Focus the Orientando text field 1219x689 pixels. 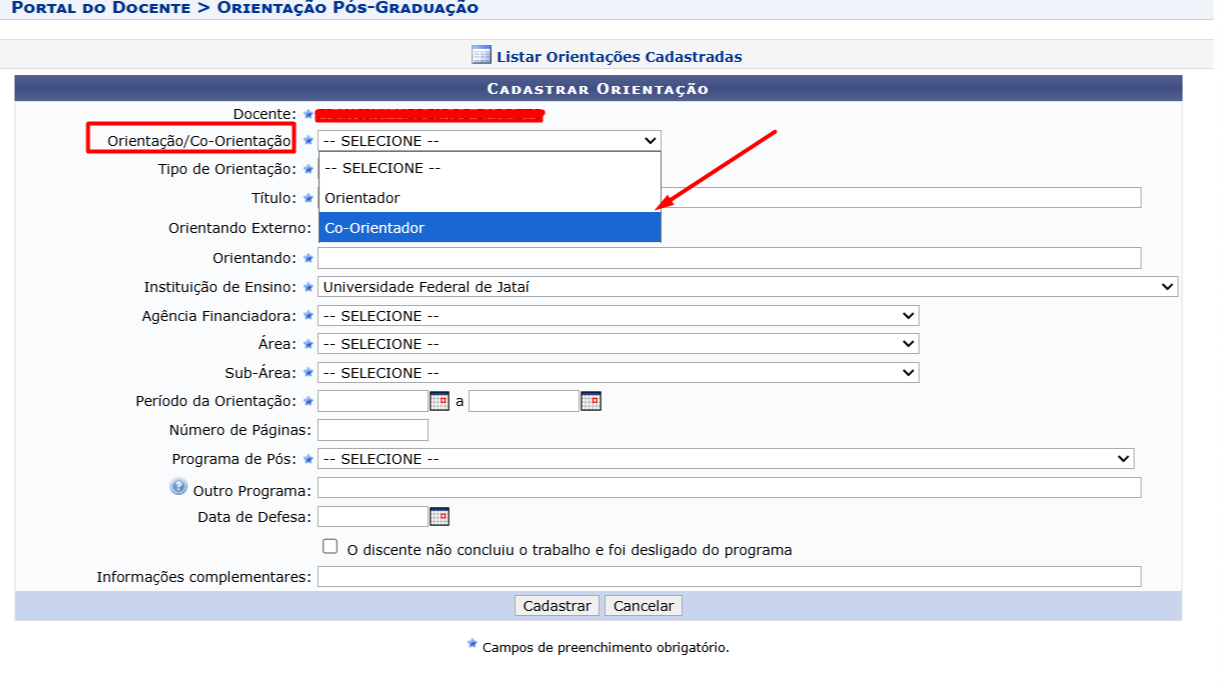pos(729,258)
